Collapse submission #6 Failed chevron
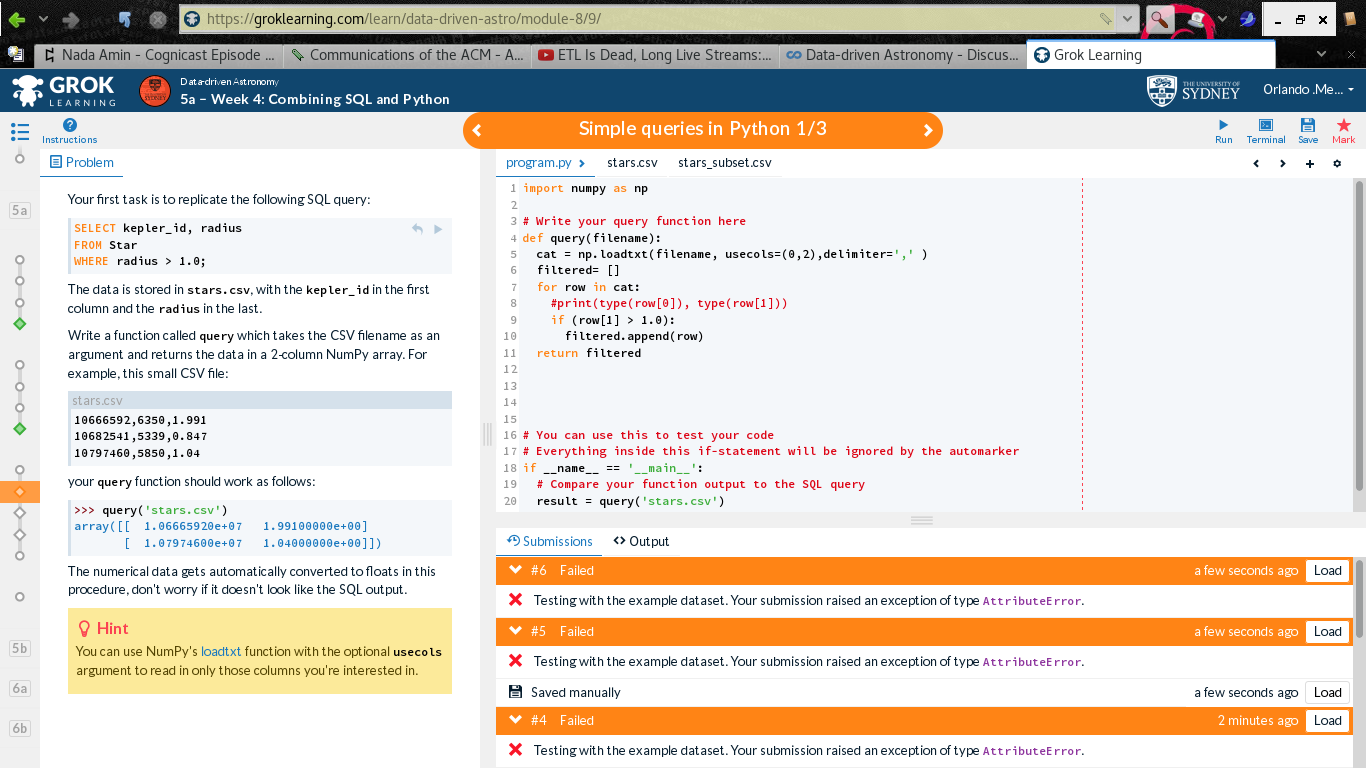The height and width of the screenshot is (768, 1366). click(516, 570)
